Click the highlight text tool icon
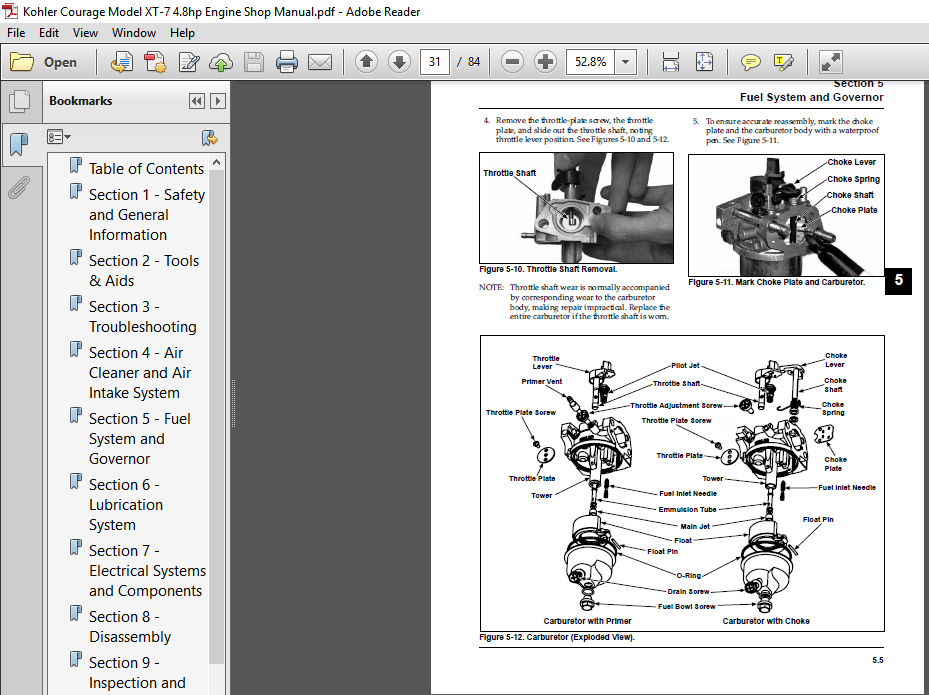Viewport: 929px width, 695px height. point(783,62)
